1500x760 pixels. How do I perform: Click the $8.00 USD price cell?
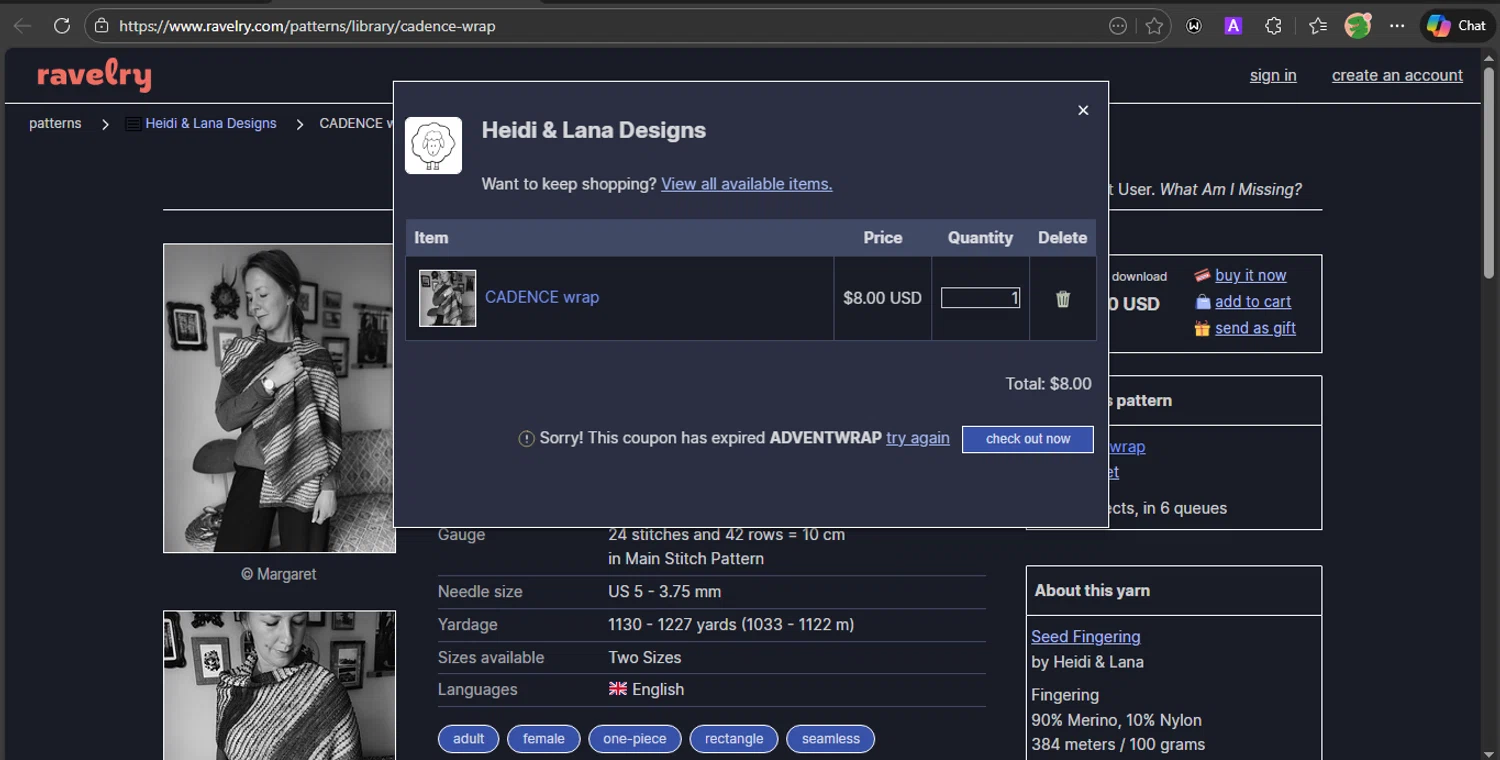pos(882,298)
